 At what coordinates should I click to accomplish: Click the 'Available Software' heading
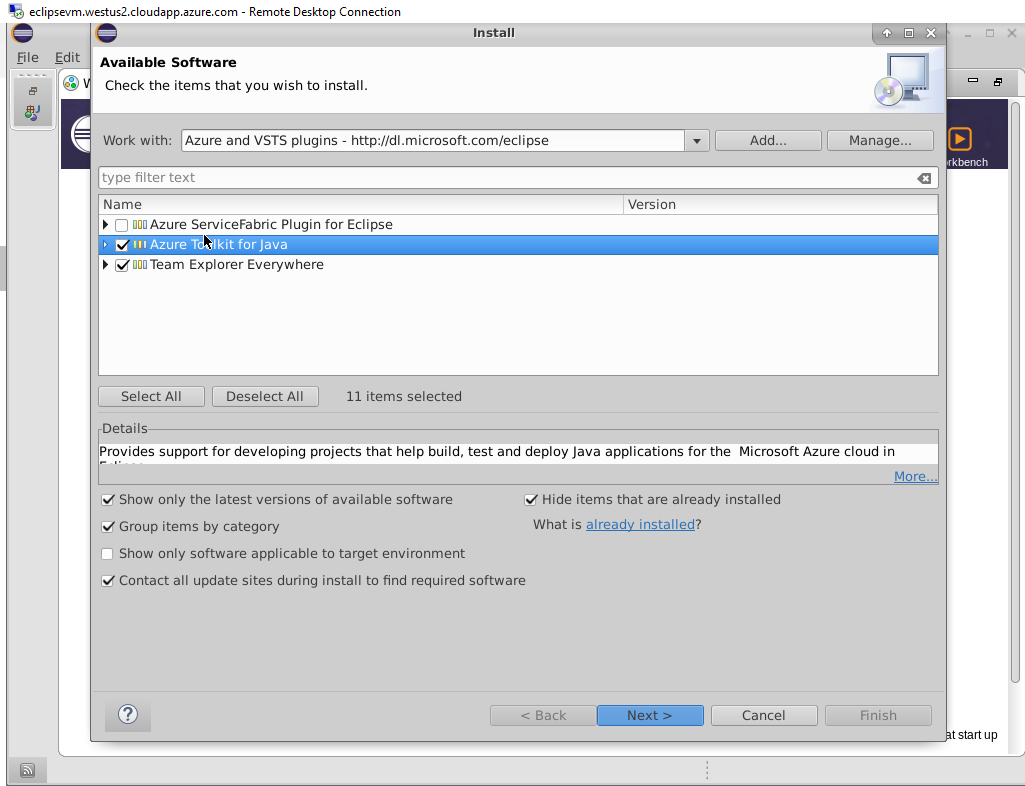pos(168,63)
